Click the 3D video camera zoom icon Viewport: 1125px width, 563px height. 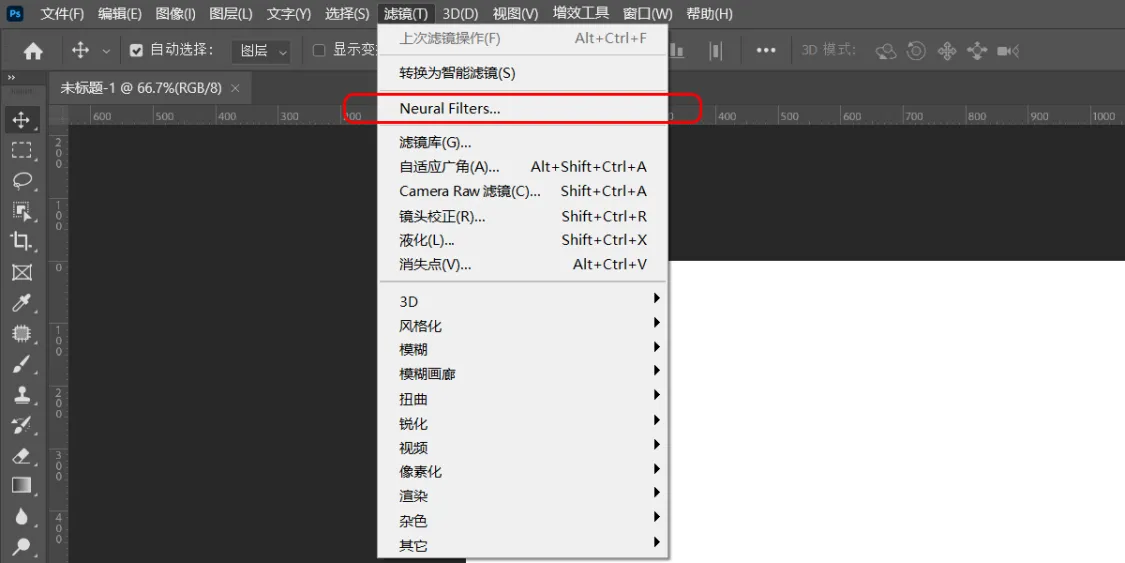1008,51
